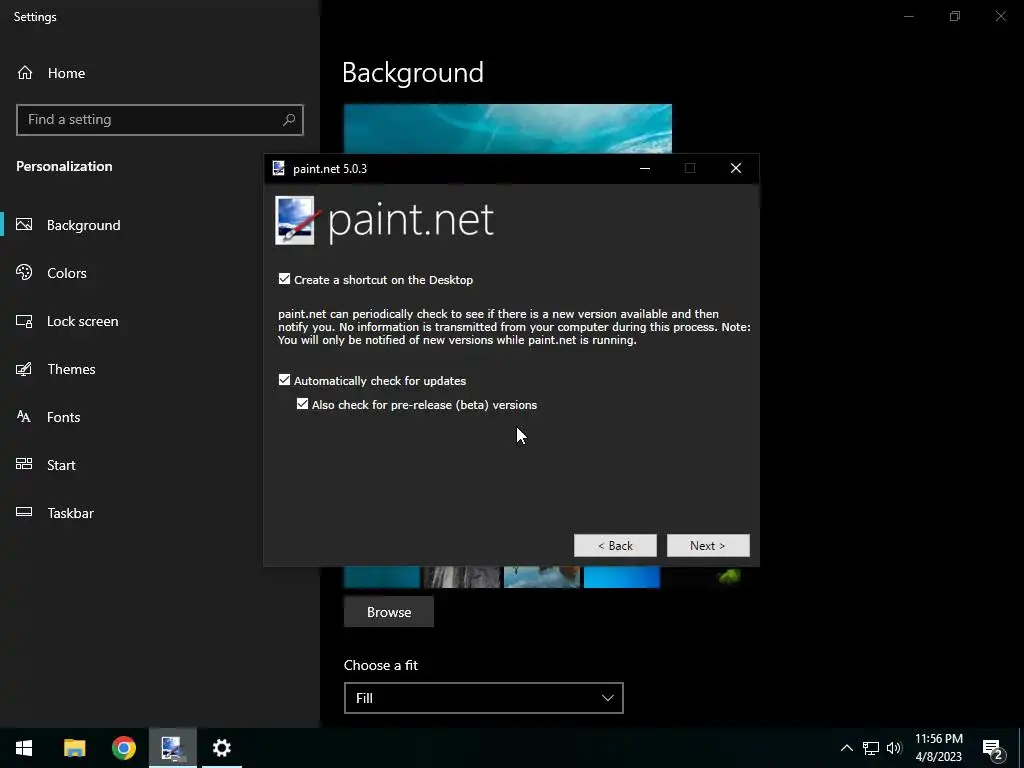Click paint.net title bar icon
Screen dimensions: 1024x768
[279, 168]
